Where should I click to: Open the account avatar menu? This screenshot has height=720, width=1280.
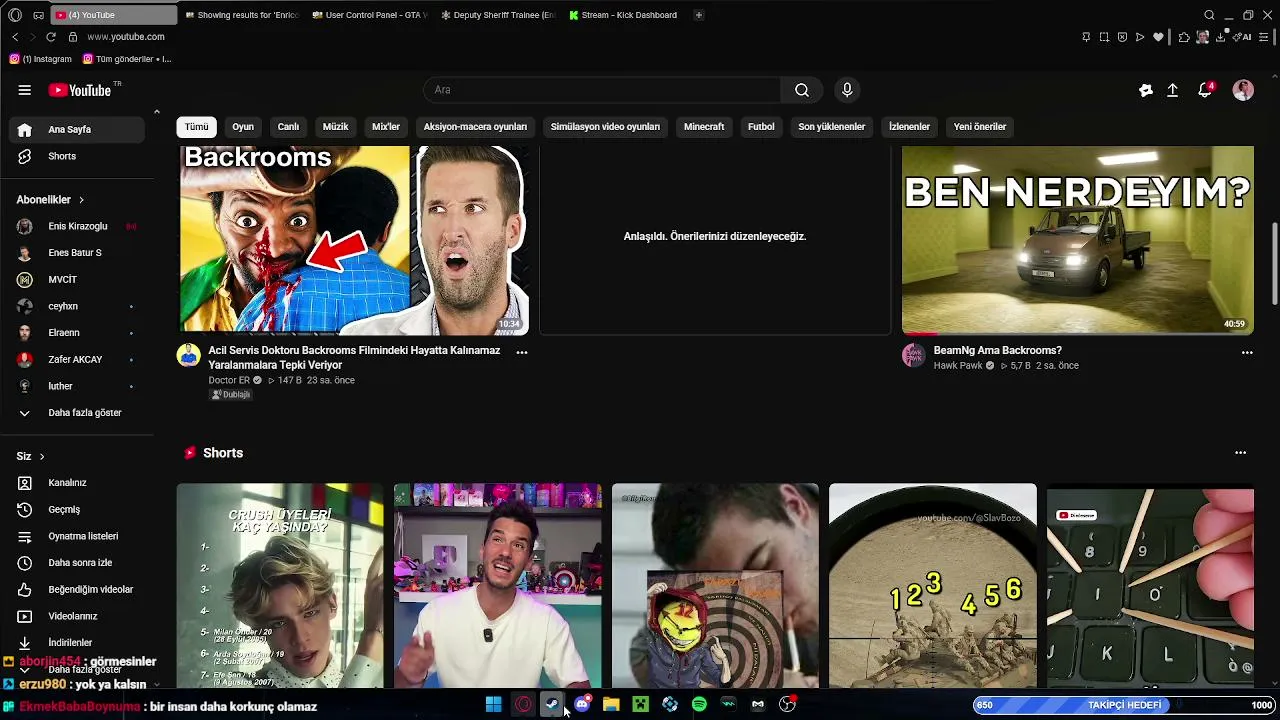(x=1243, y=90)
